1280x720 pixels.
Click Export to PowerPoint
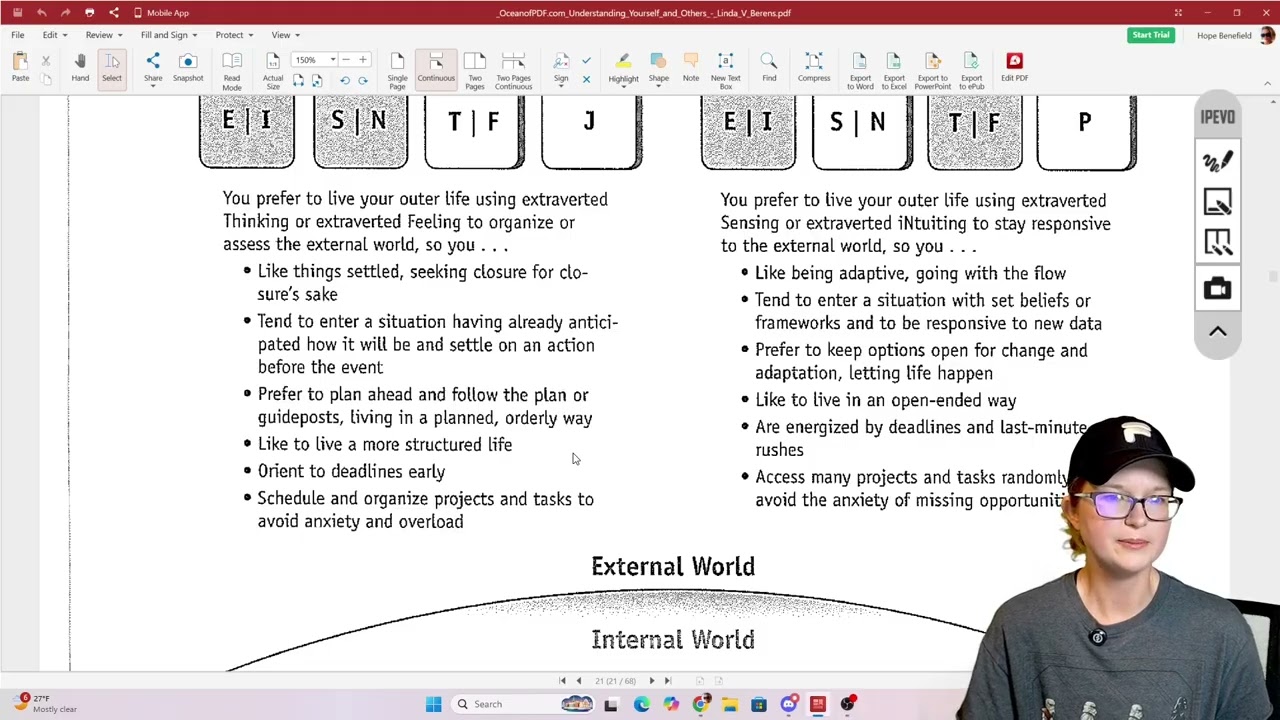(933, 71)
